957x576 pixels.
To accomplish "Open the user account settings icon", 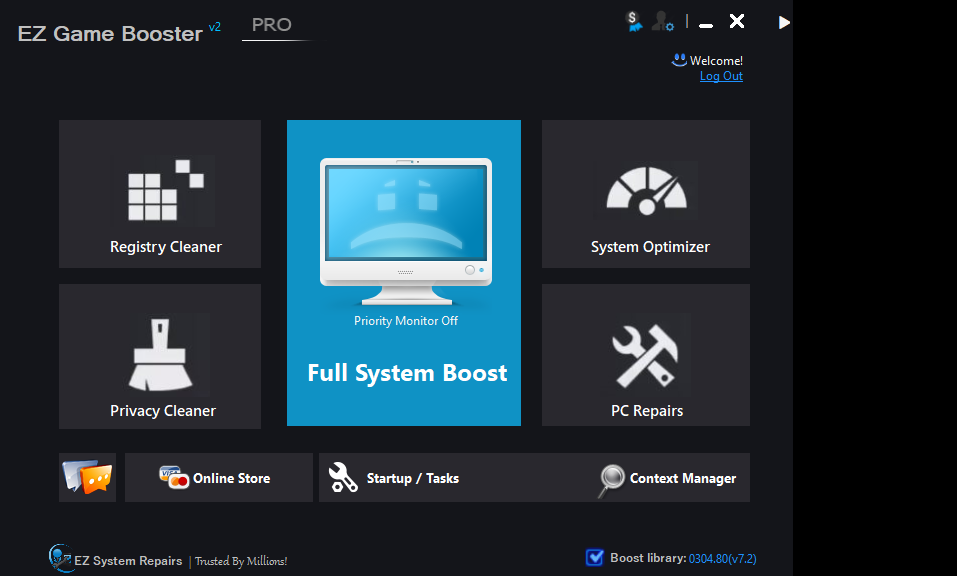I will [x=662, y=22].
